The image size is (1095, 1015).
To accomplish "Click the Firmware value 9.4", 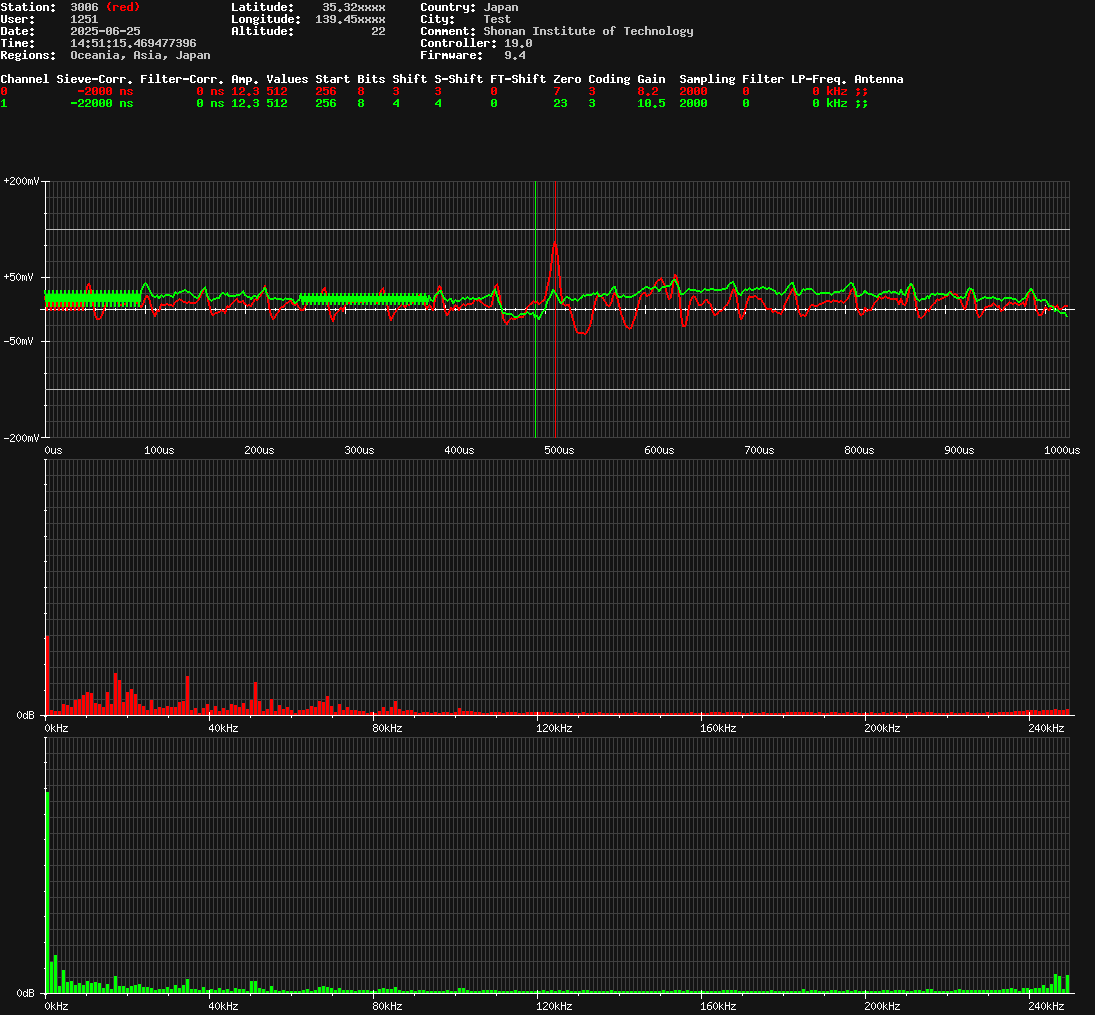I will click(x=515, y=55).
